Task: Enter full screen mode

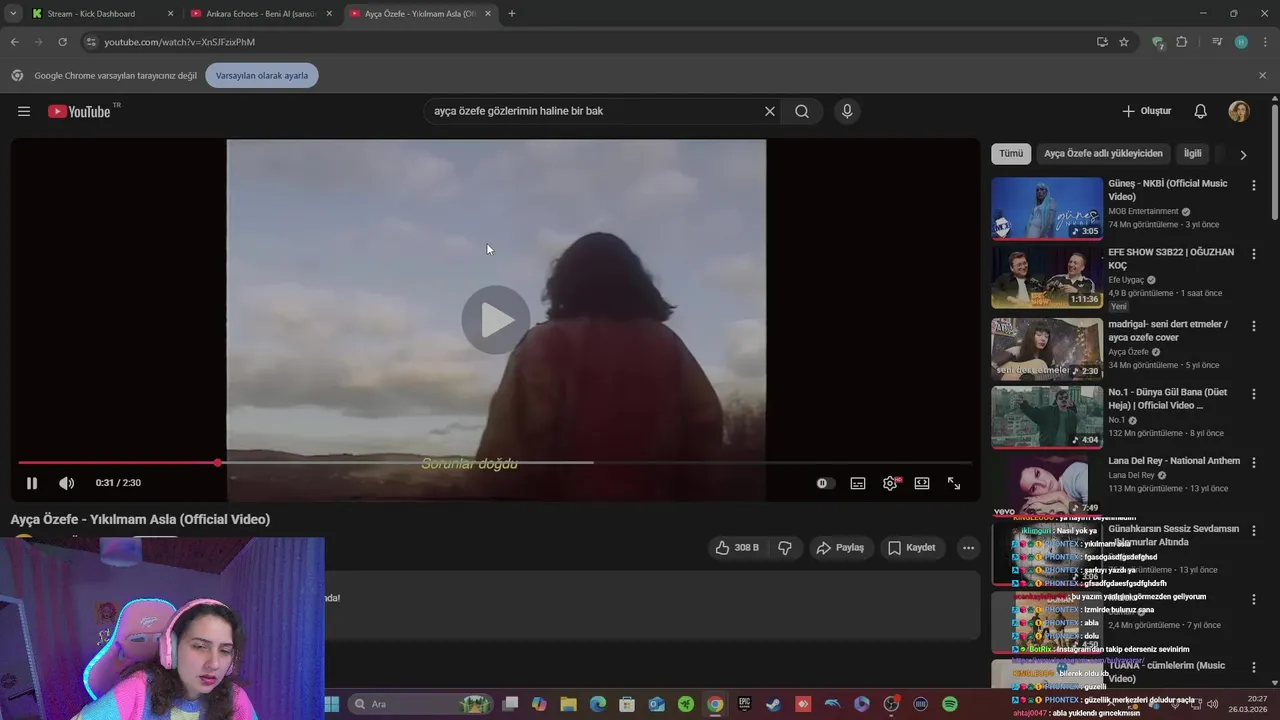Action: (x=954, y=483)
